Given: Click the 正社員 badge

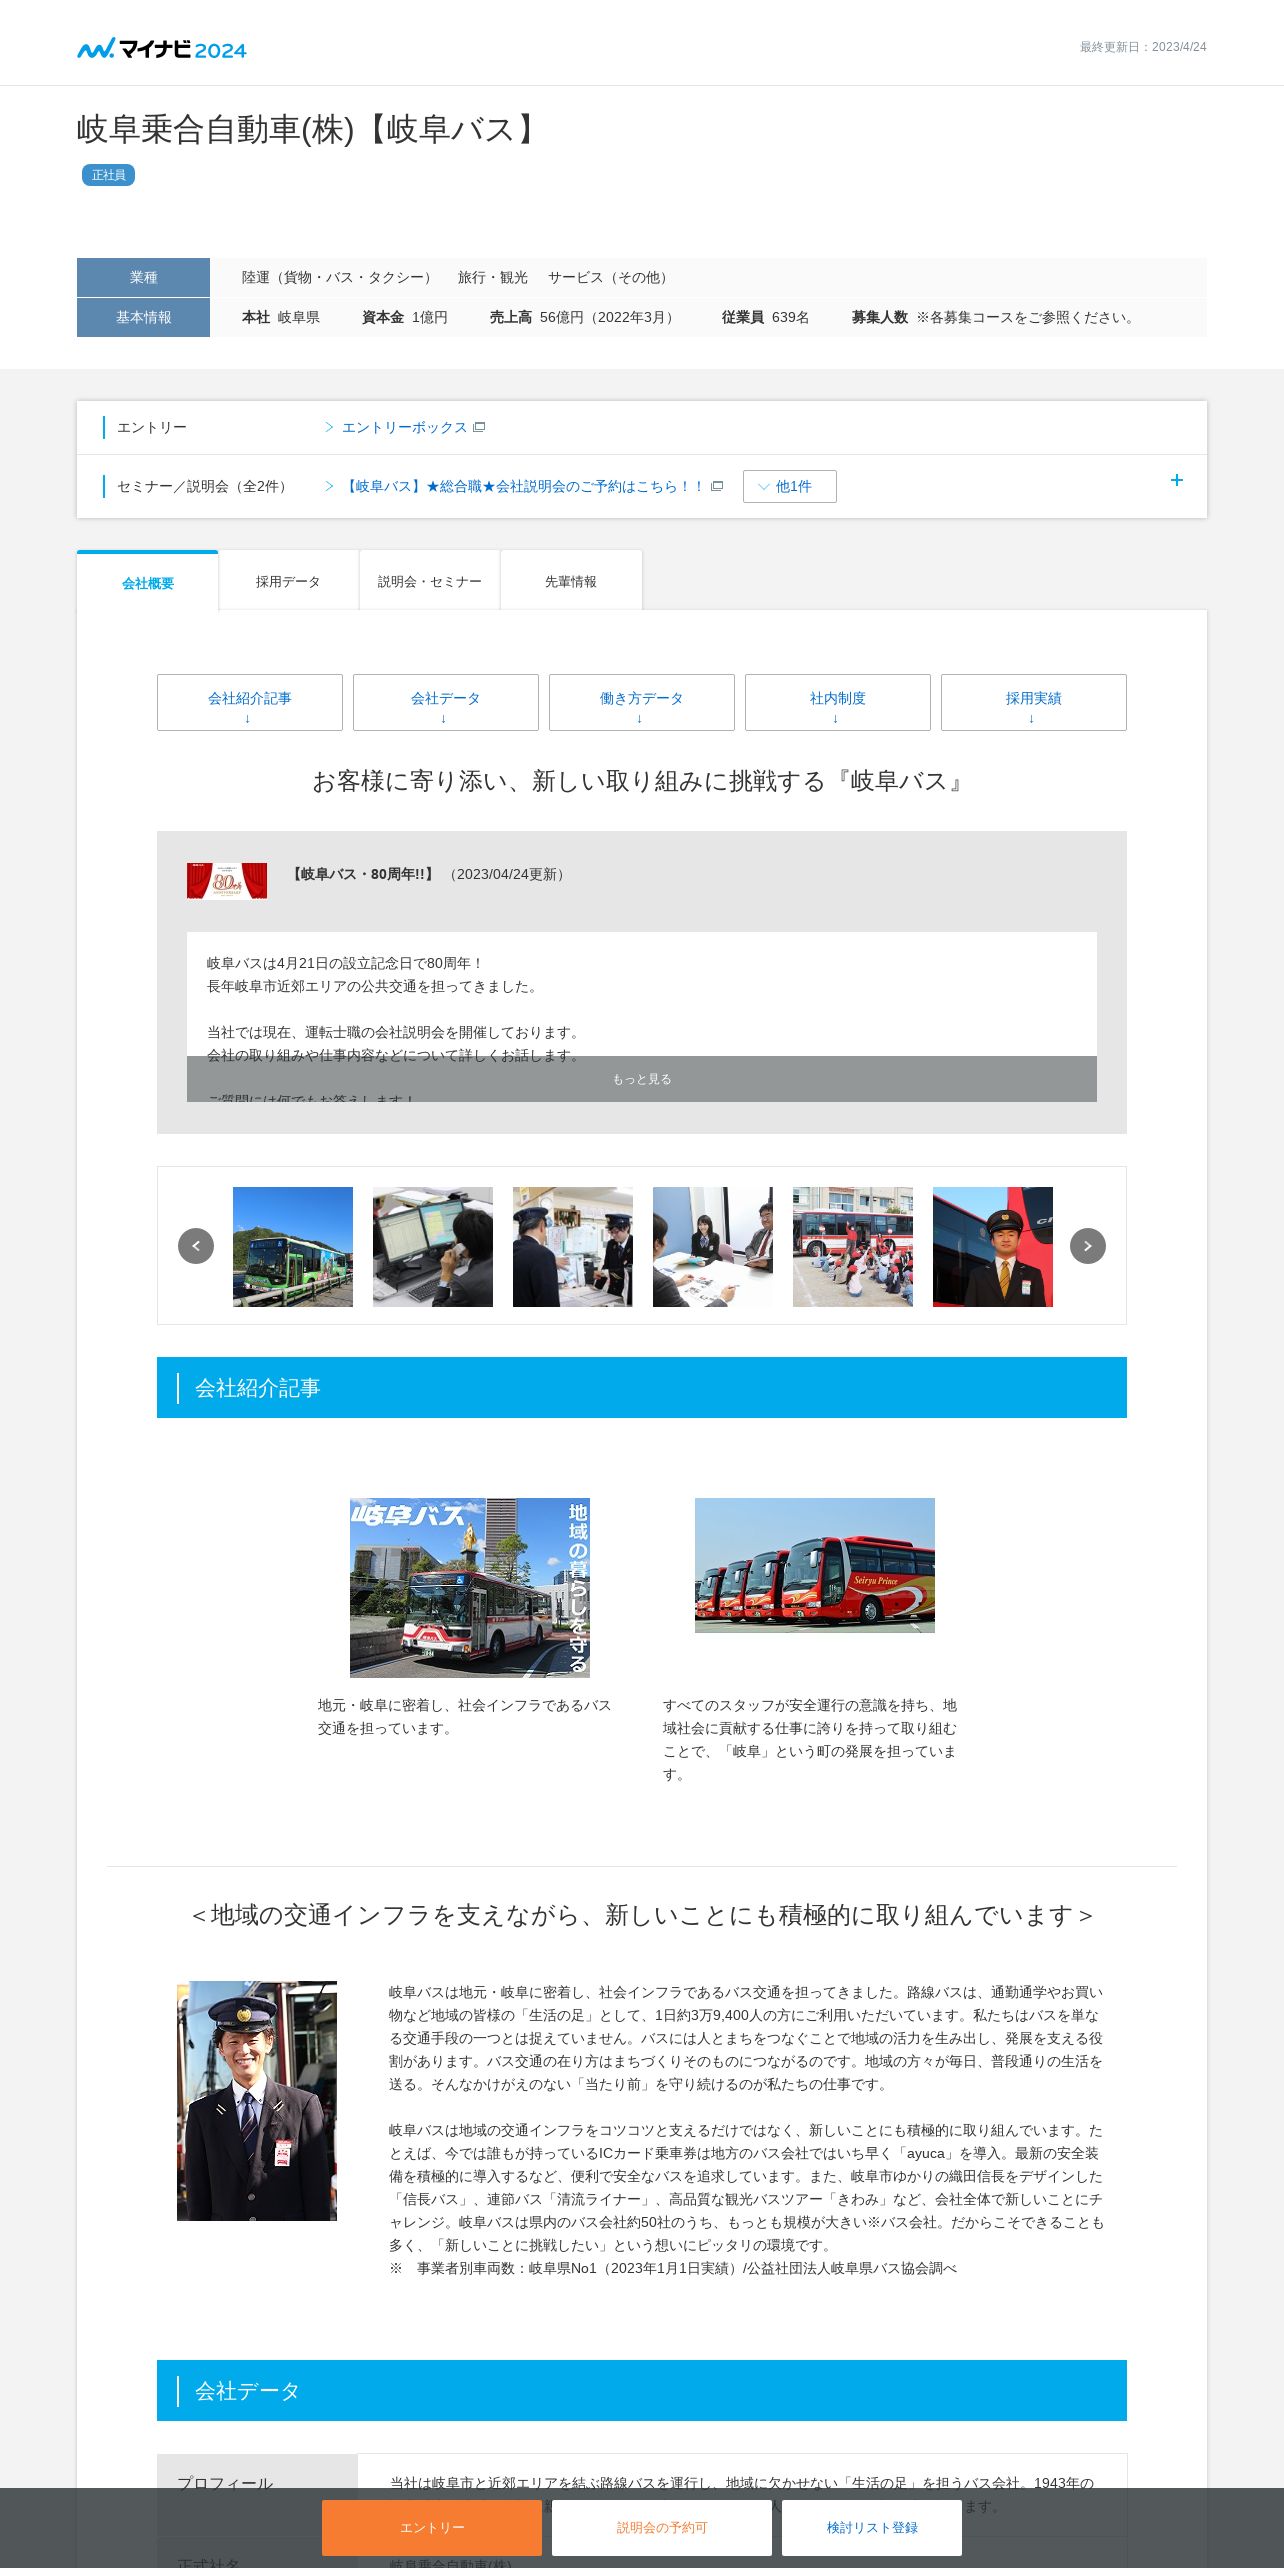Looking at the screenshot, I should tap(108, 175).
